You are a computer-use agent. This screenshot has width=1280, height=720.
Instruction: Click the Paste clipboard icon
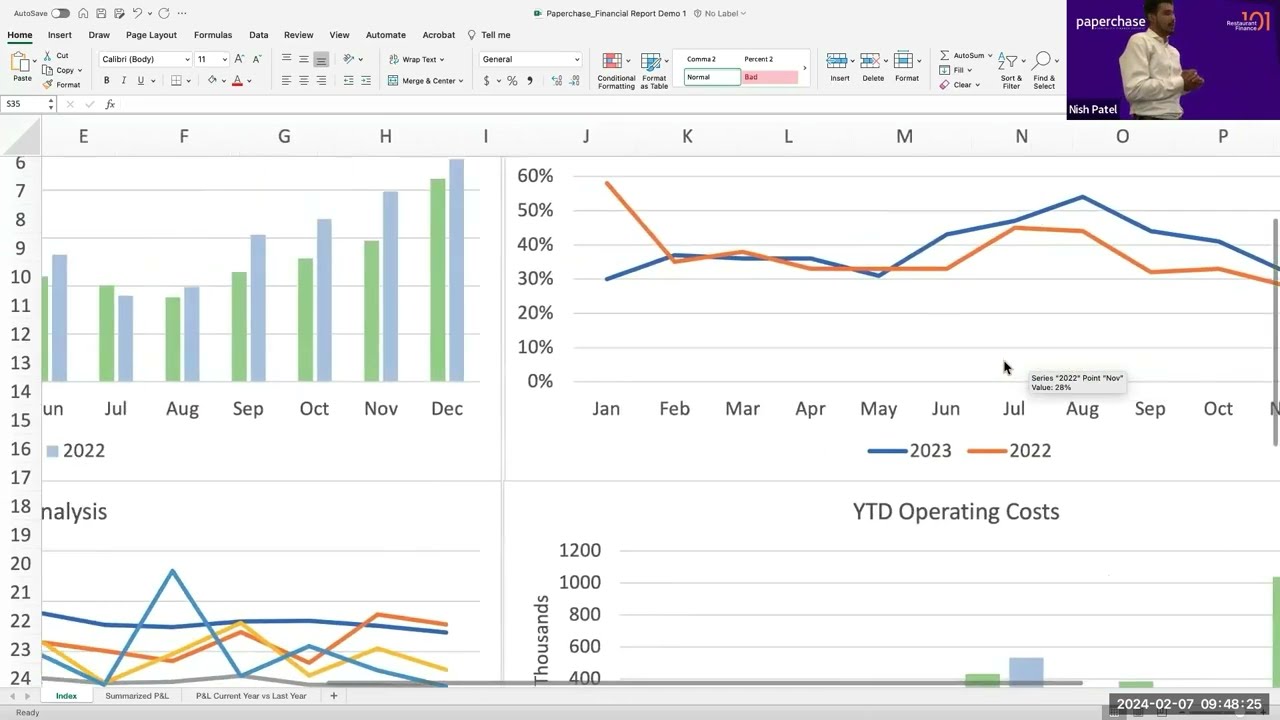[x=21, y=64]
